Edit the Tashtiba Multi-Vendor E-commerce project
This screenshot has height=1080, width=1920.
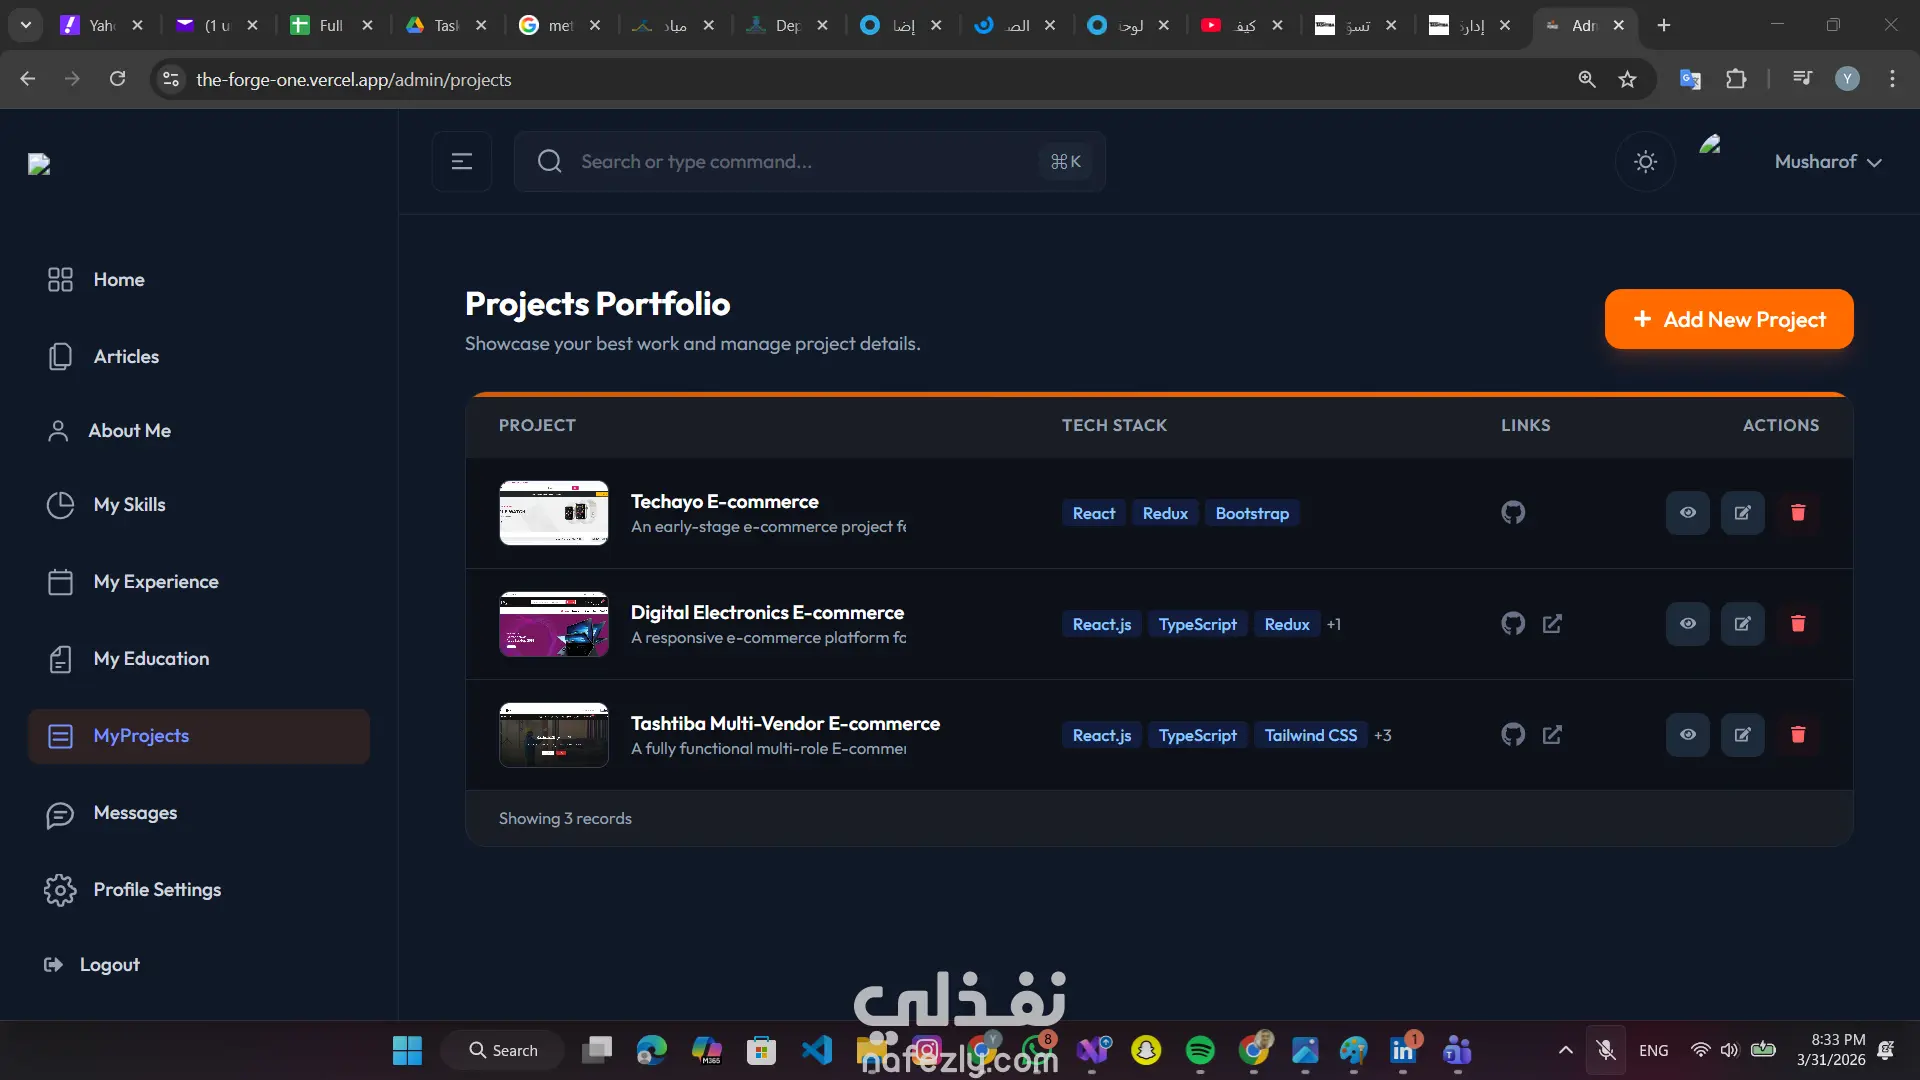[1742, 735]
